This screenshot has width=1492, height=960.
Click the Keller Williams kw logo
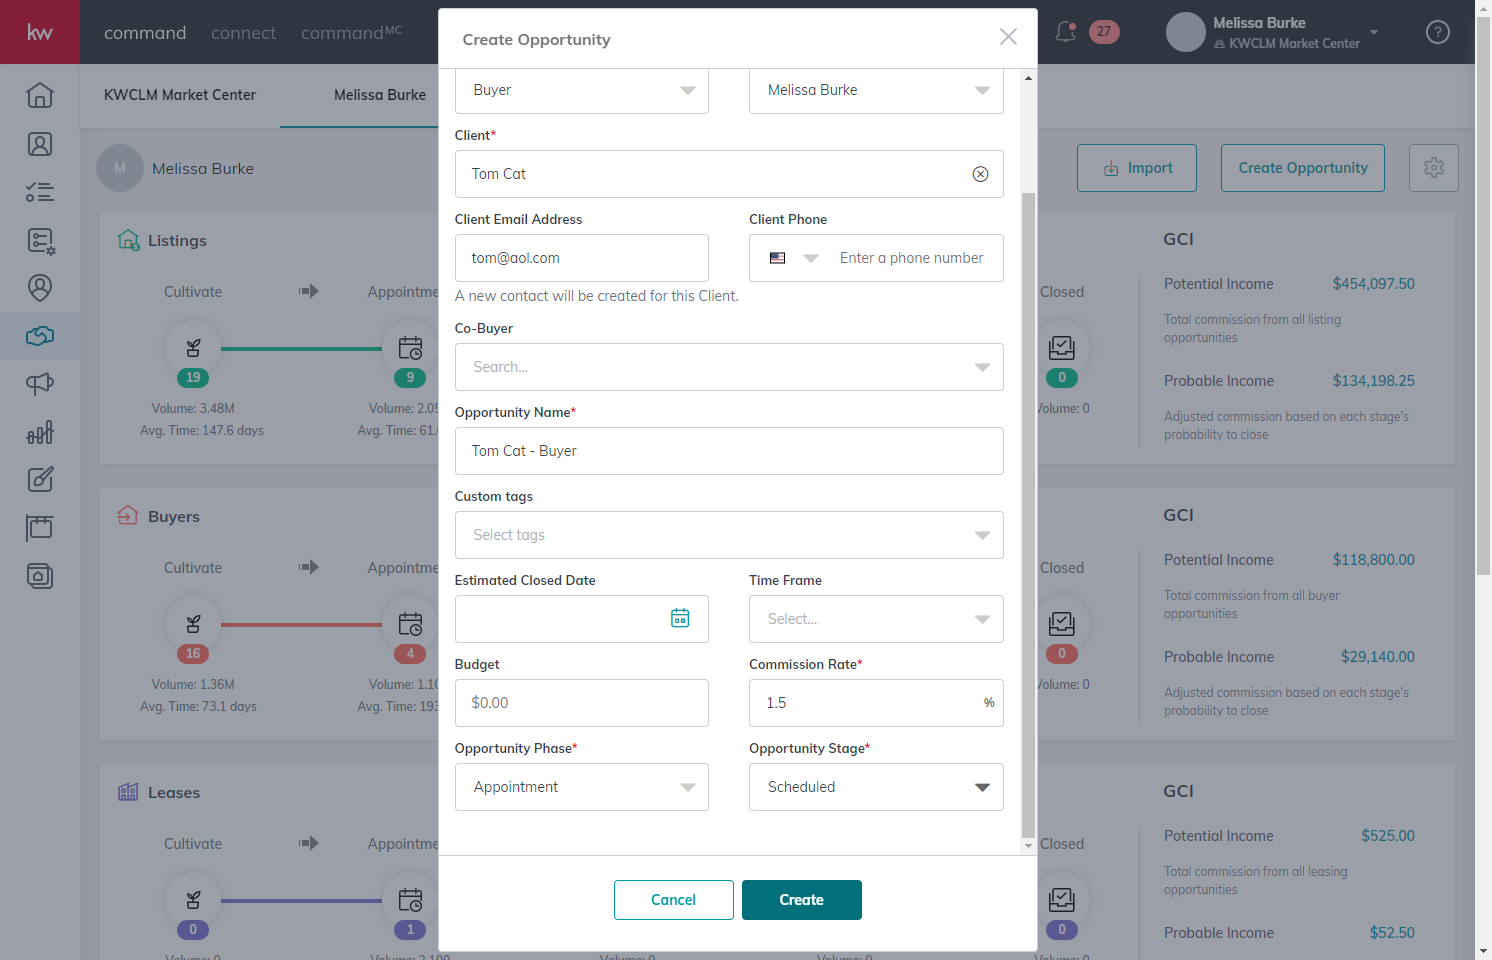click(40, 32)
